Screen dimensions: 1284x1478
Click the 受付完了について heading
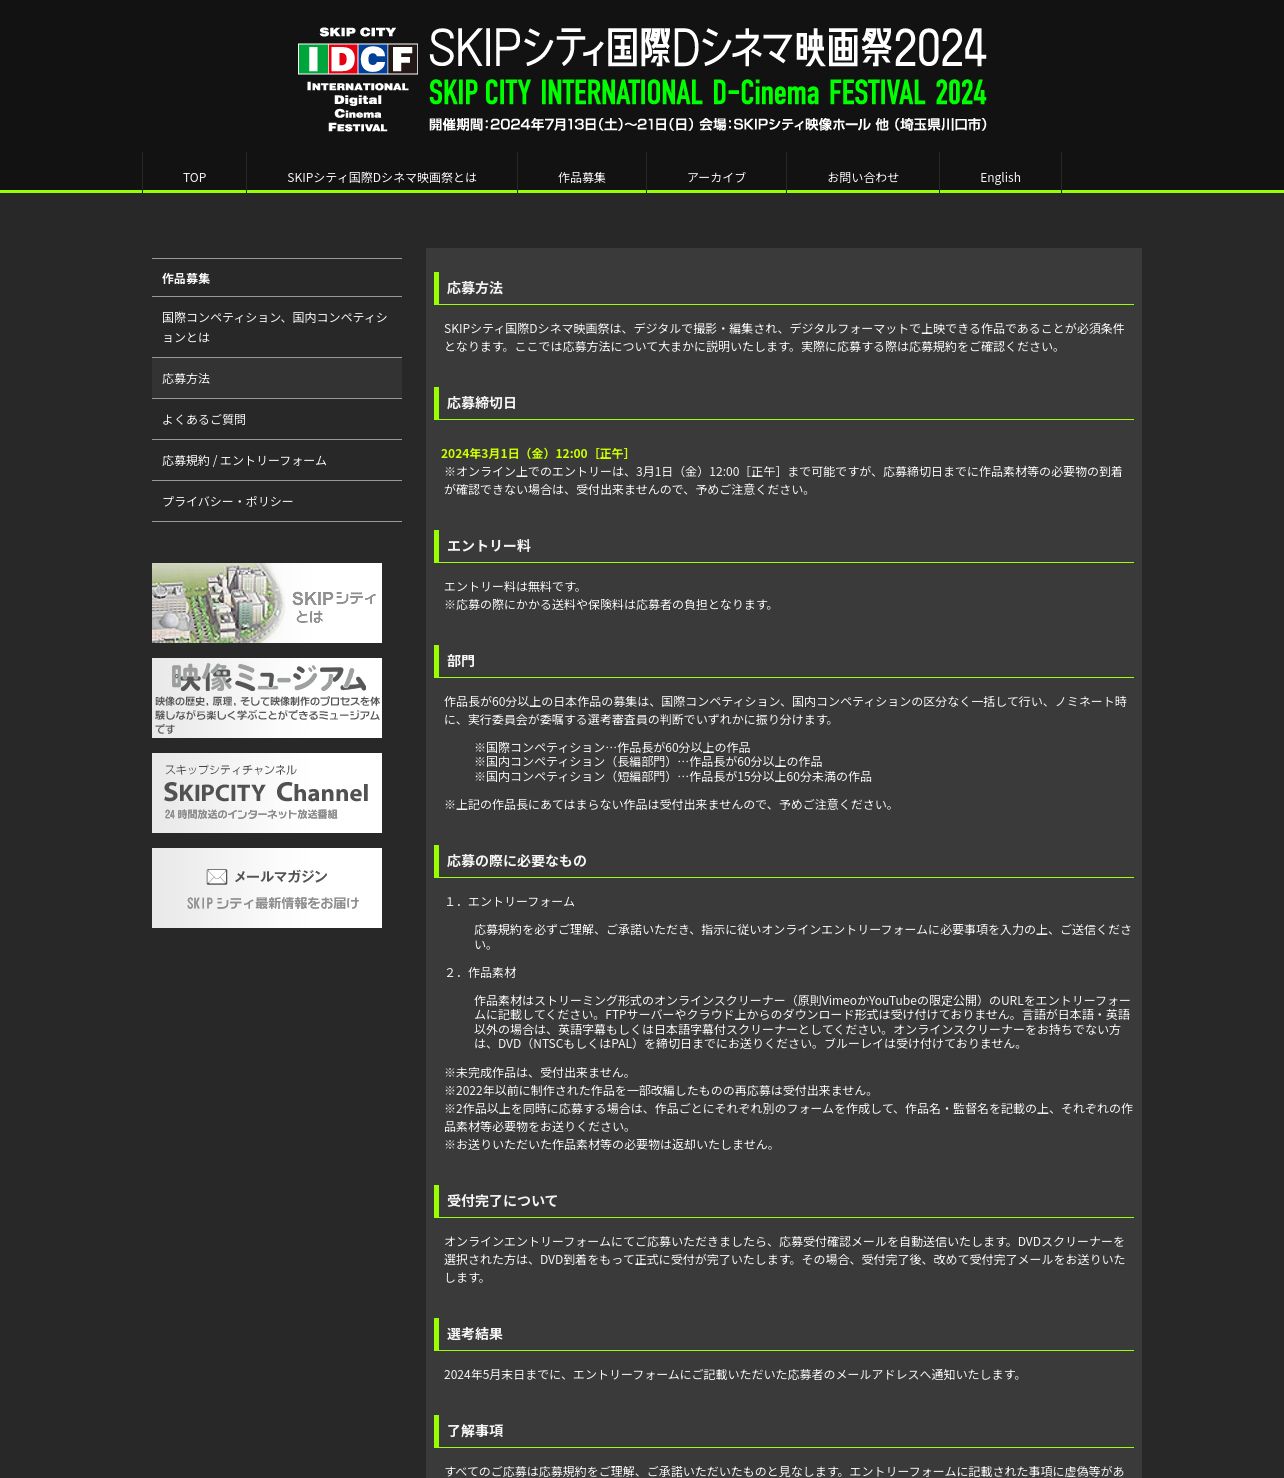coord(502,1201)
